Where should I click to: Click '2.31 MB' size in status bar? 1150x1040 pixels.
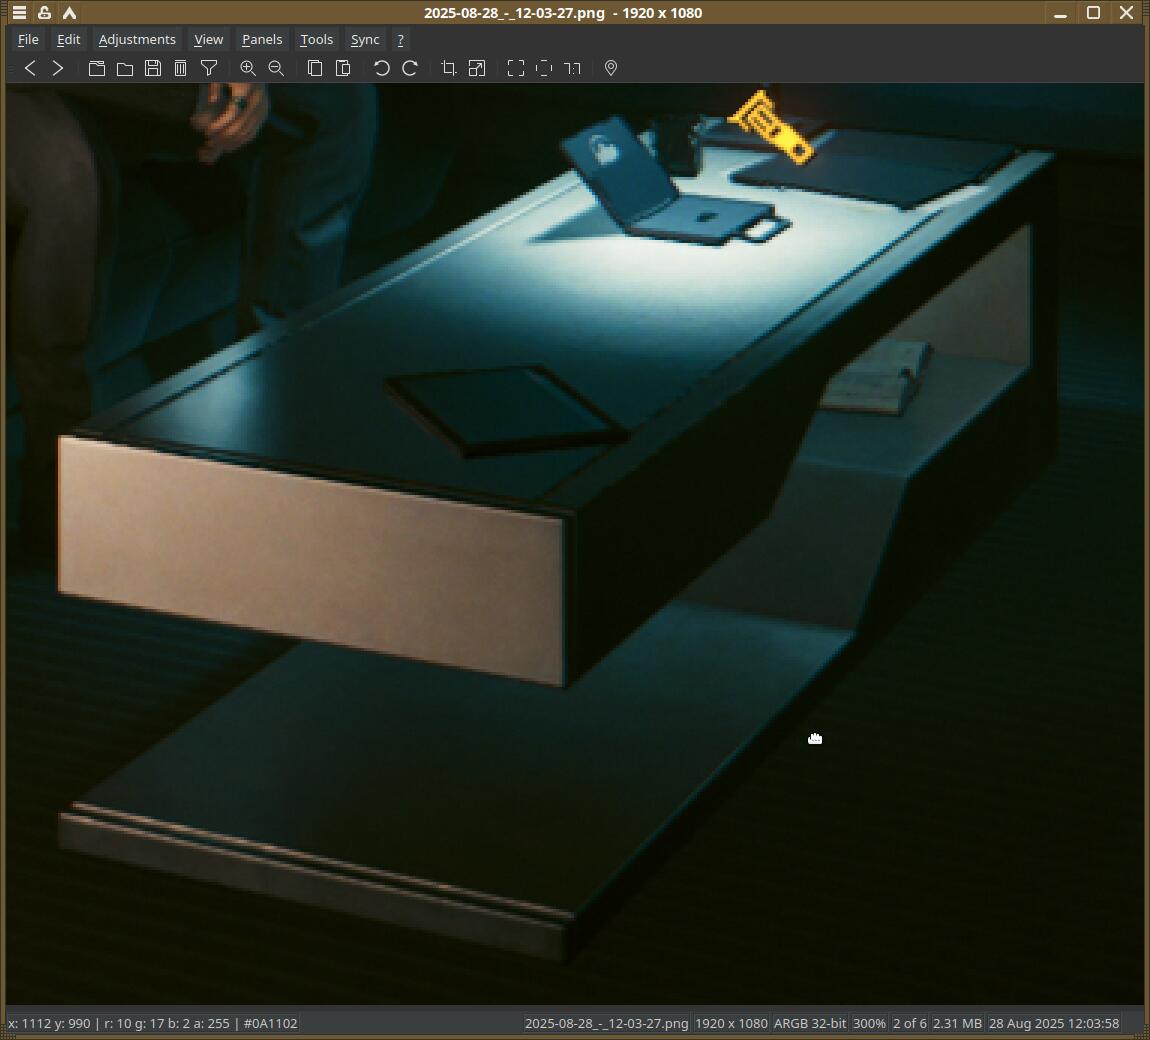coord(957,1023)
